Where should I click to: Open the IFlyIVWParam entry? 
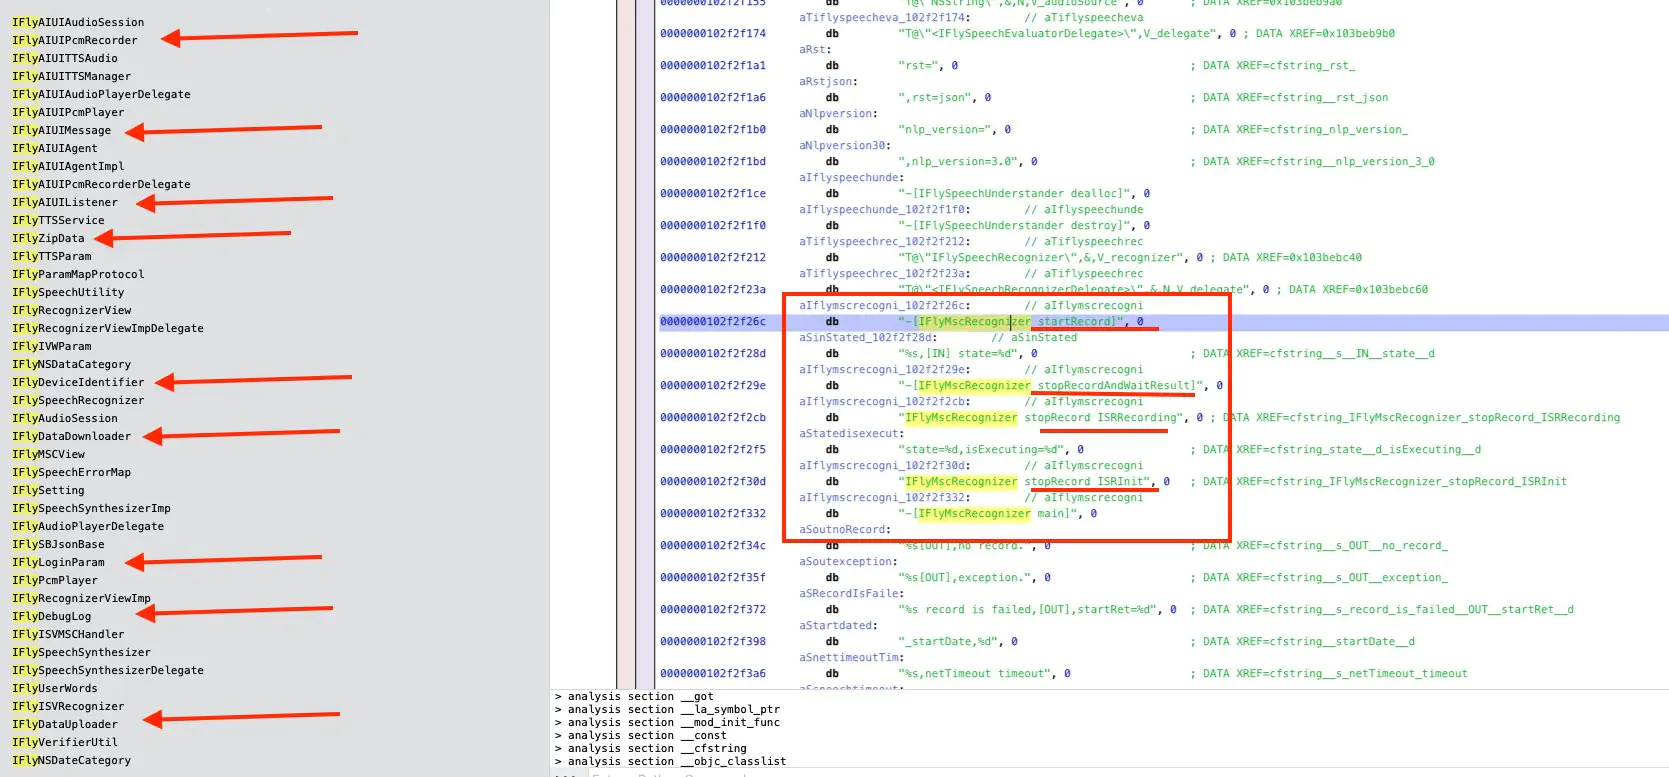(52, 346)
